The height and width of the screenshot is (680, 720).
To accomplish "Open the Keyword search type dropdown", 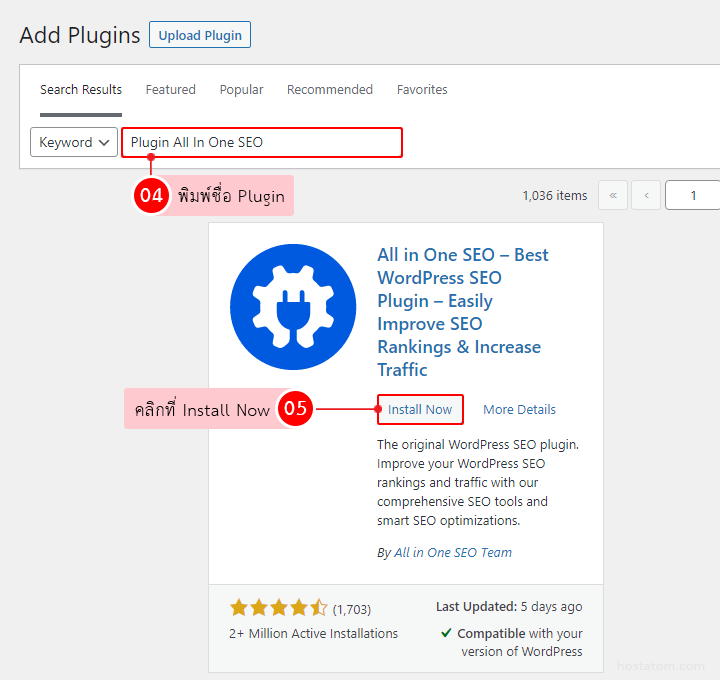I will point(74,142).
